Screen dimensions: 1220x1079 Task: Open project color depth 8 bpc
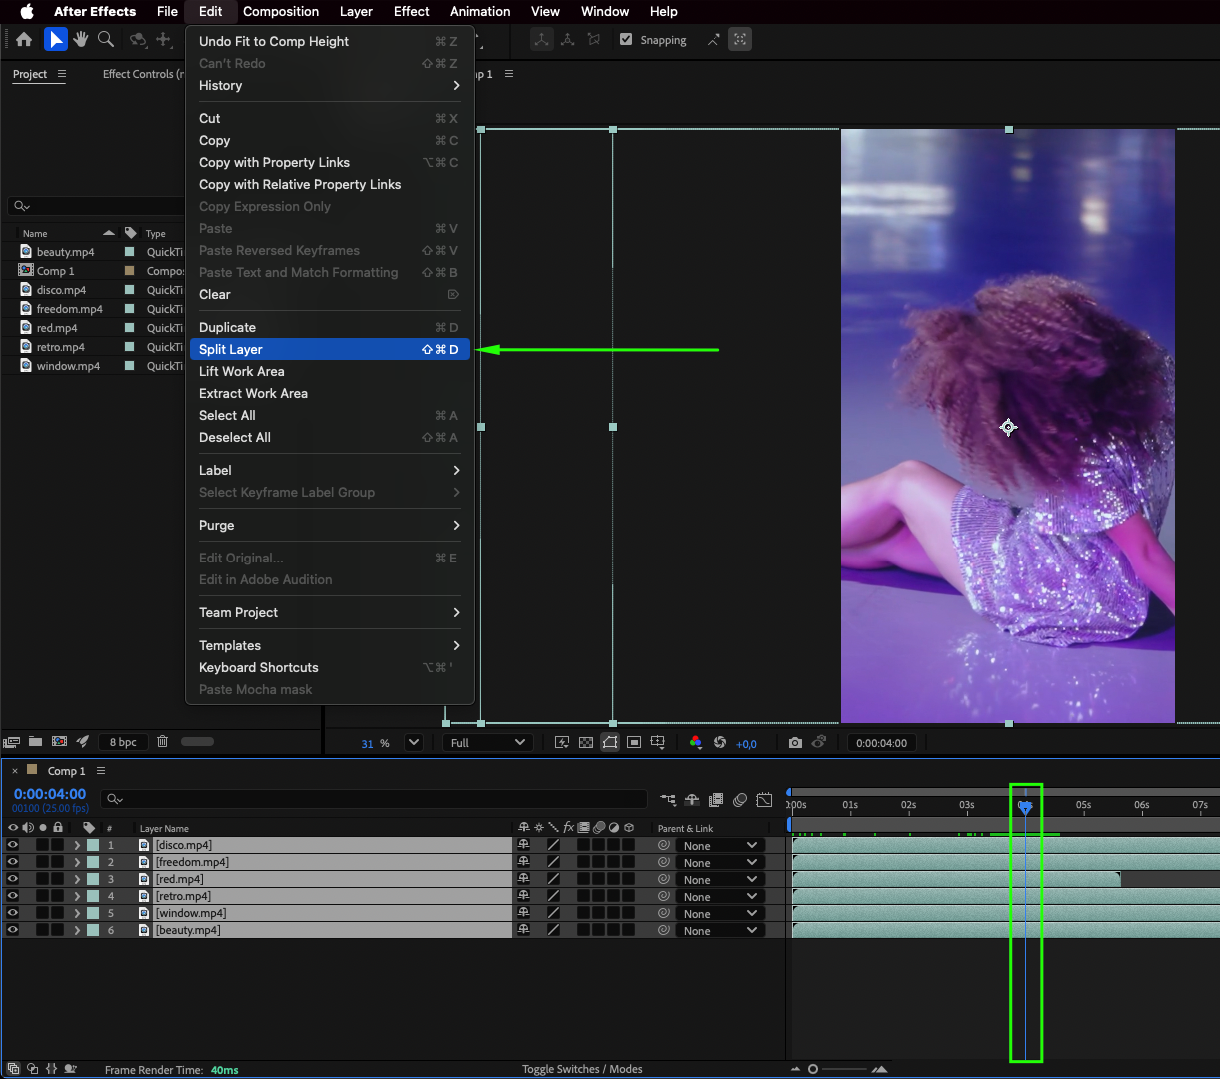(x=124, y=742)
